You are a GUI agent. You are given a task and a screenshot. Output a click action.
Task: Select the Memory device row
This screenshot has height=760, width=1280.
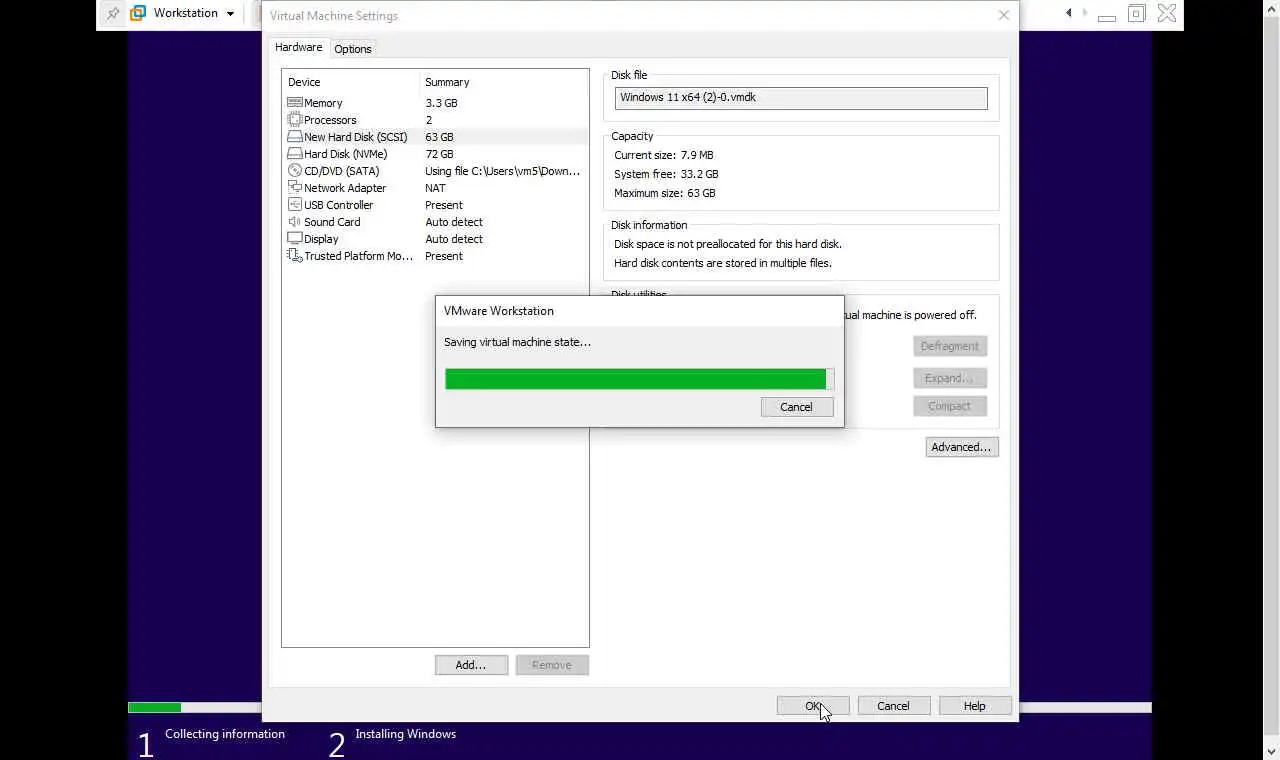point(435,103)
